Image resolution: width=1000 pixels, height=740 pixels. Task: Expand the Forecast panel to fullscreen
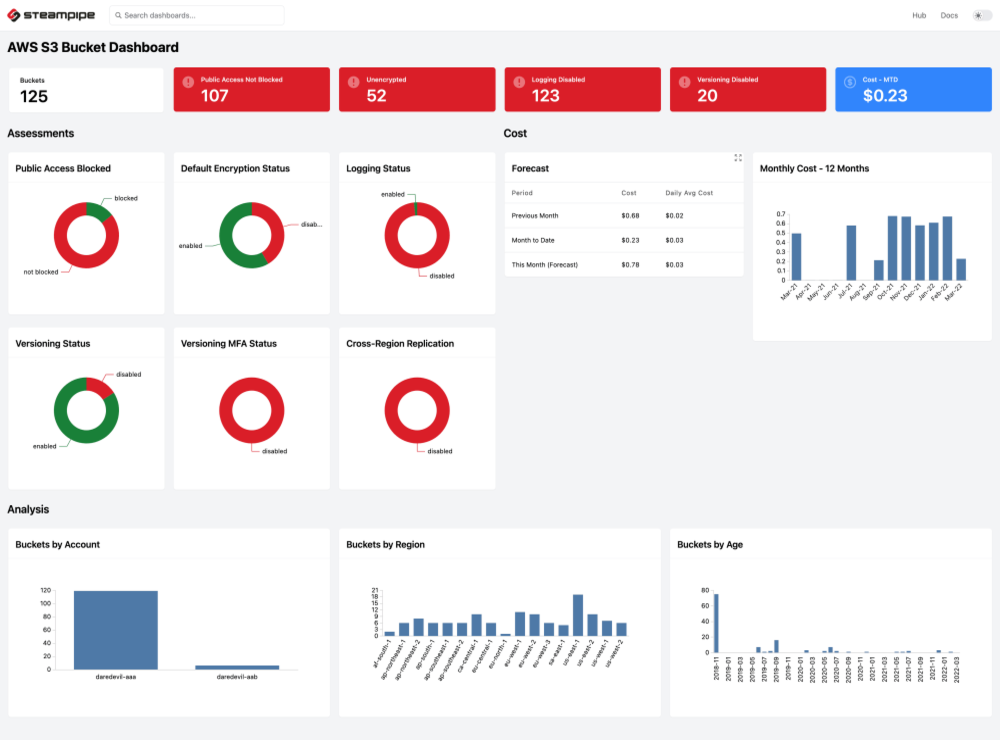(738, 158)
